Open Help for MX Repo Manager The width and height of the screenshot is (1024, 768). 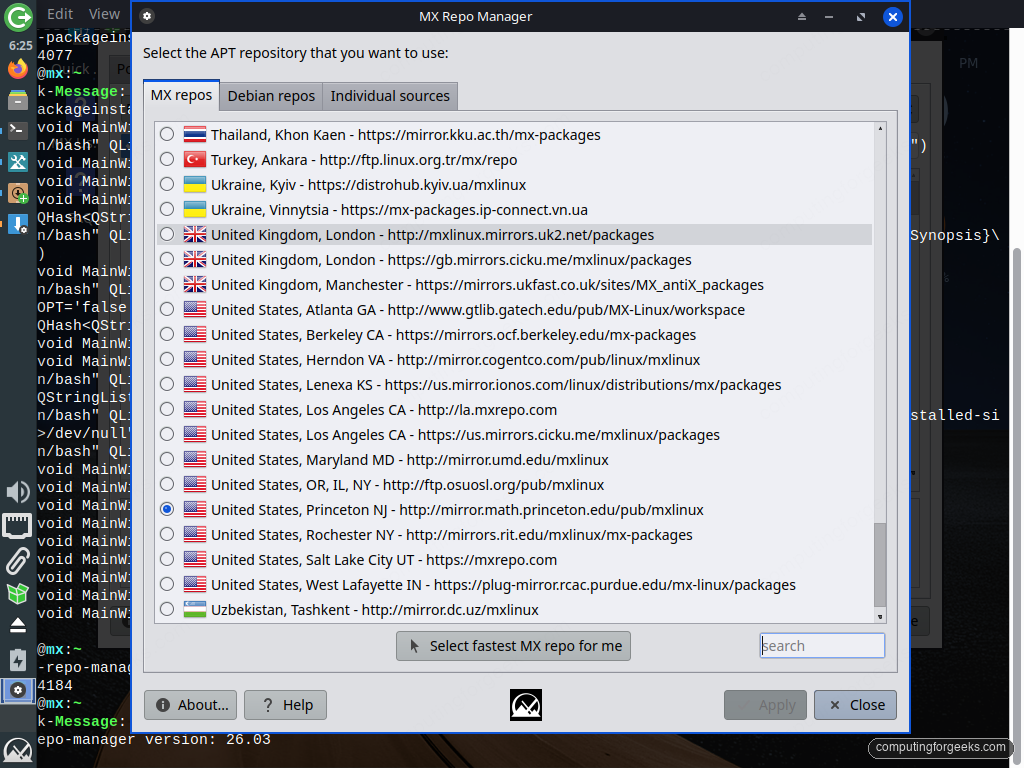click(x=285, y=705)
